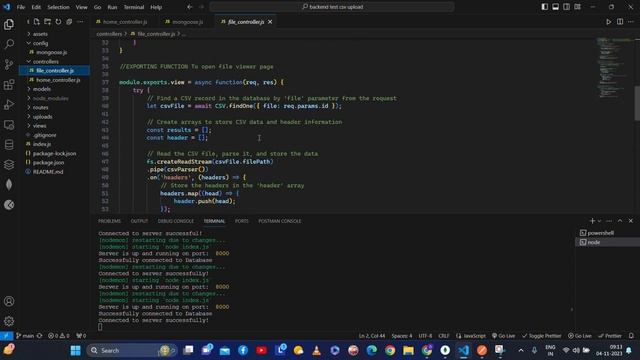
Task: Click the main branch status item
Action: click(x=25, y=336)
